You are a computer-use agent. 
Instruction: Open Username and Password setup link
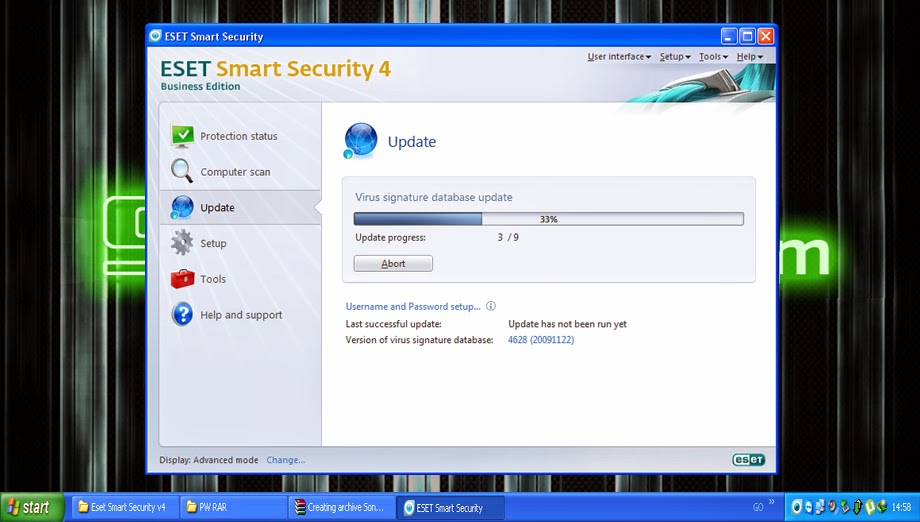(x=413, y=306)
